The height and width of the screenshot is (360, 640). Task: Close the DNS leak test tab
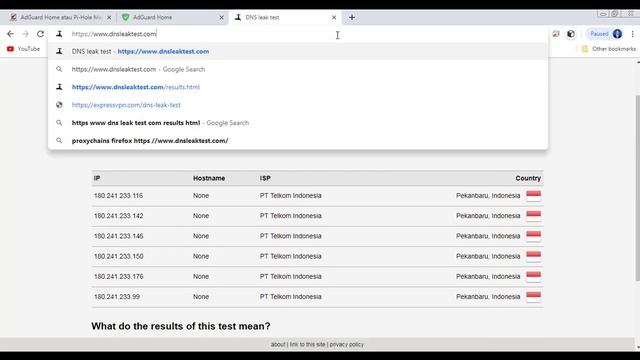tap(334, 18)
